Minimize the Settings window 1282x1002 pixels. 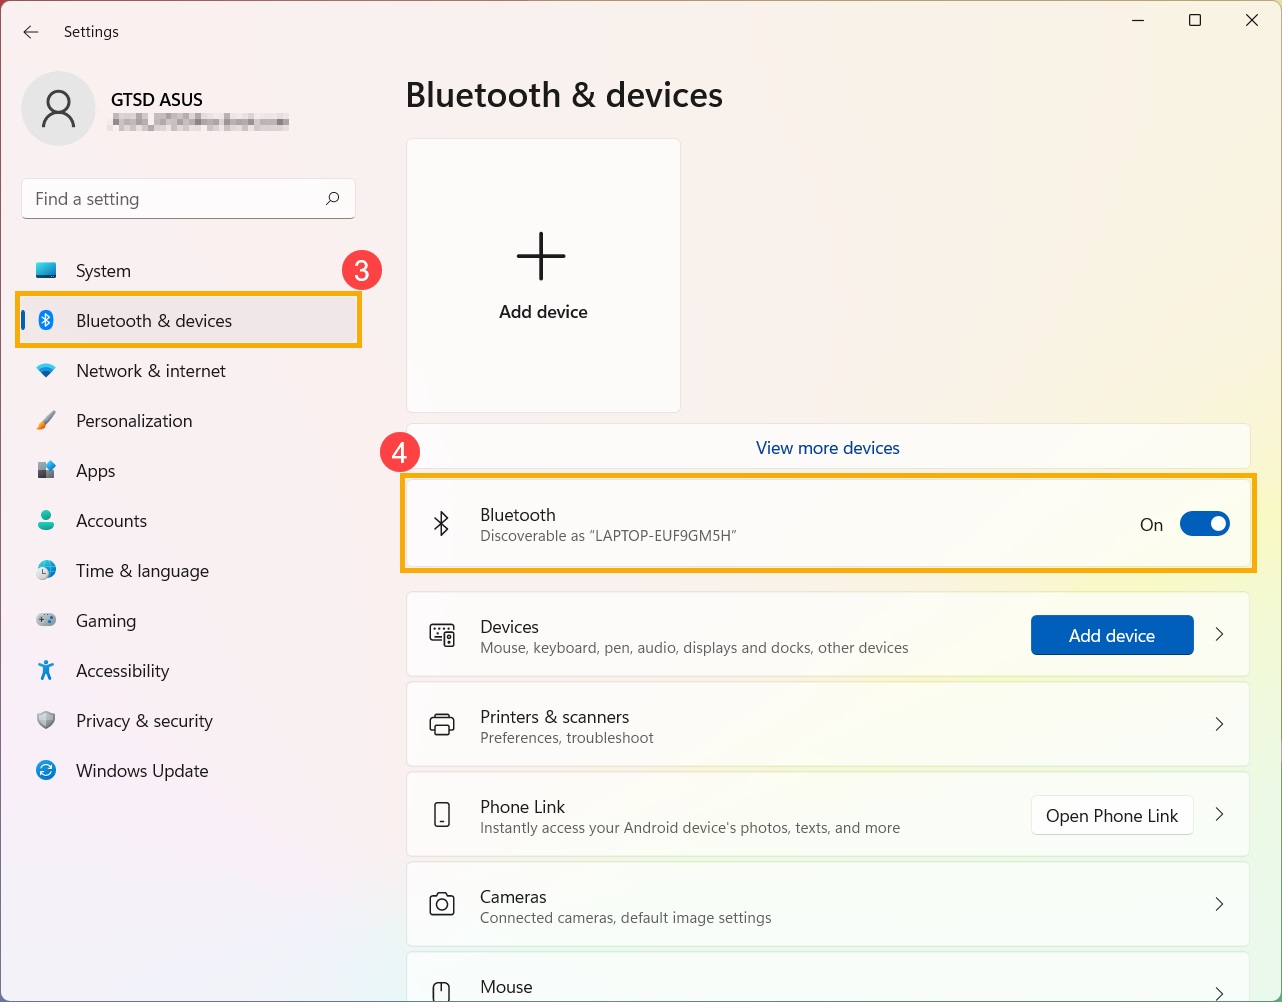click(x=1138, y=20)
